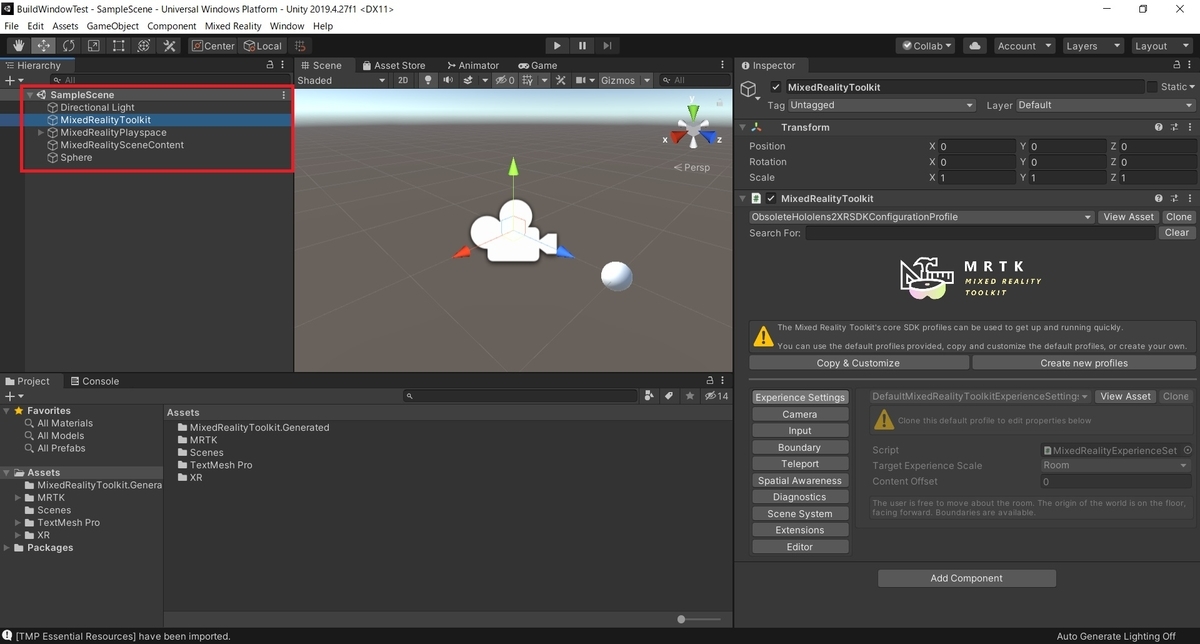Click the Play button
Image resolution: width=1200 pixels, height=644 pixels.
pyautogui.click(x=557, y=46)
